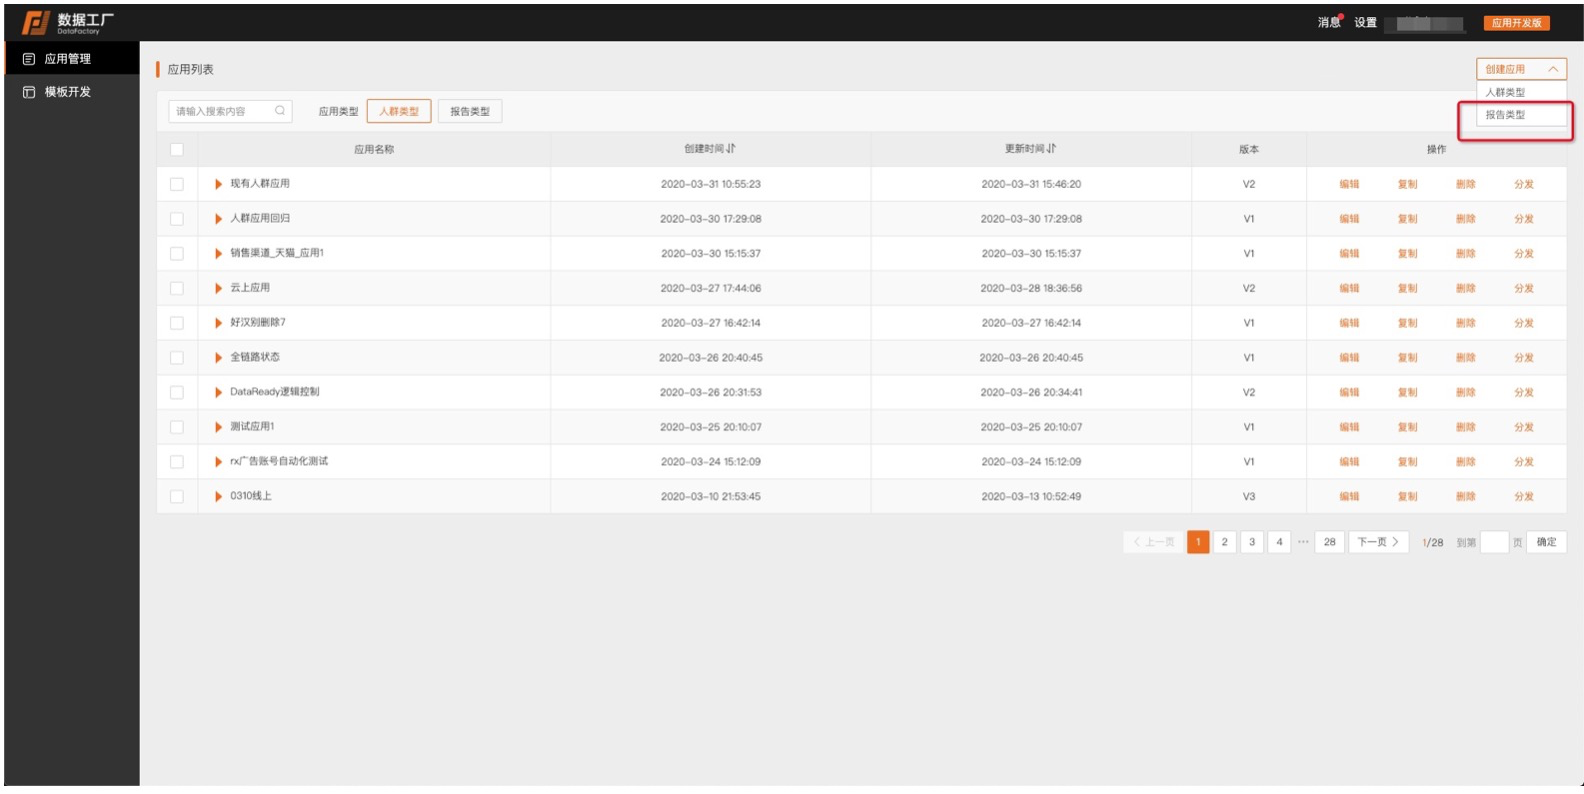Filter by 人群类型 application type
This screenshot has width=1584, height=794.
coord(399,111)
